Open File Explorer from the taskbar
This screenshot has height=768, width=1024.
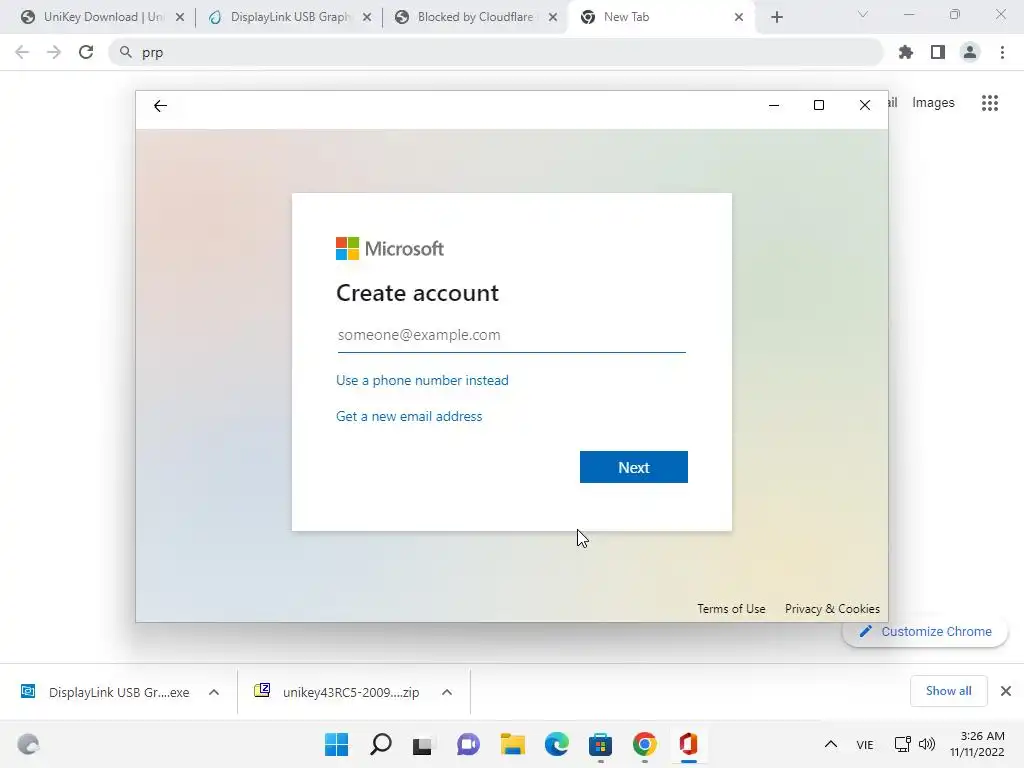[513, 744]
